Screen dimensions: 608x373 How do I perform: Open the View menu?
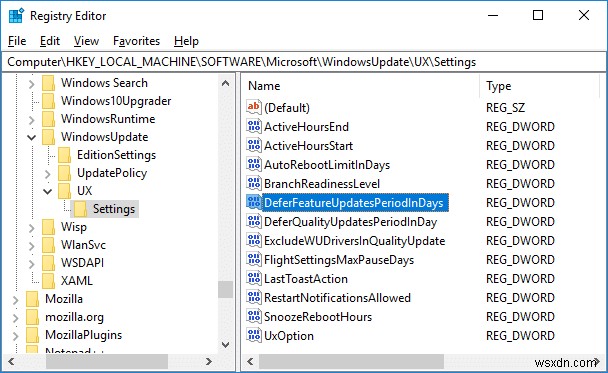click(x=86, y=41)
